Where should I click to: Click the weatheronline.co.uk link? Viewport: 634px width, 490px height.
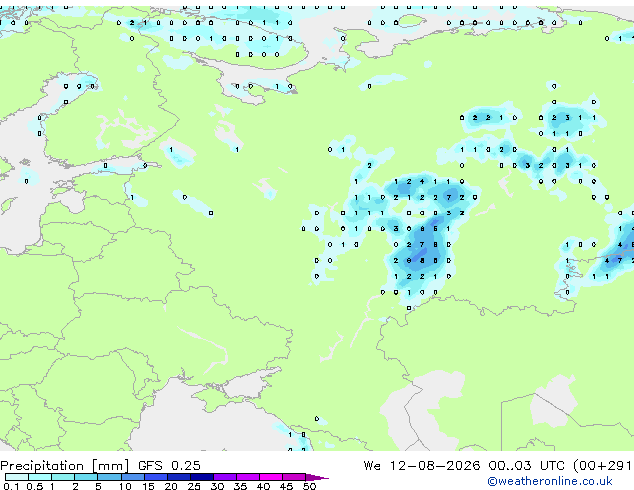click(x=549, y=481)
